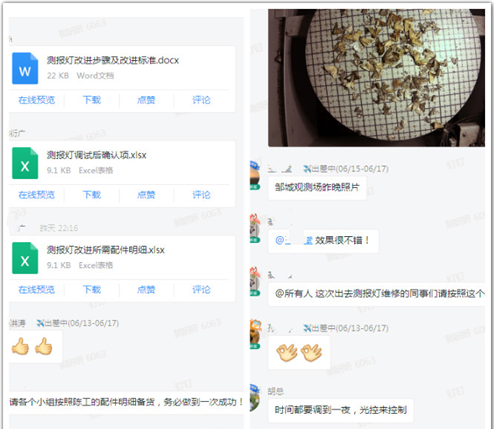
Task: Download the 测报灯改进步骤及改进标准.docx file
Action: tap(92, 100)
